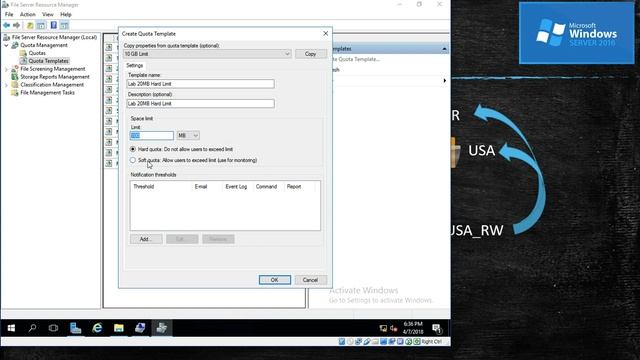Click the Template name input field
Viewport: 640px width, 360px height.
200,84
